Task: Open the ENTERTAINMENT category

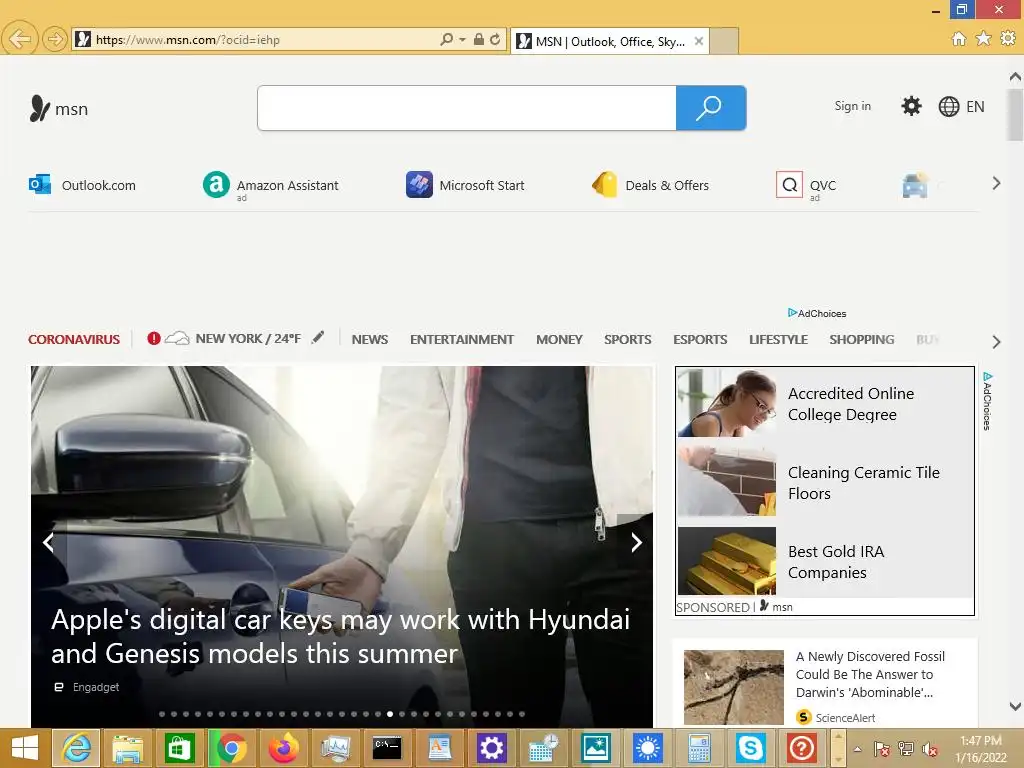Action: (x=462, y=340)
